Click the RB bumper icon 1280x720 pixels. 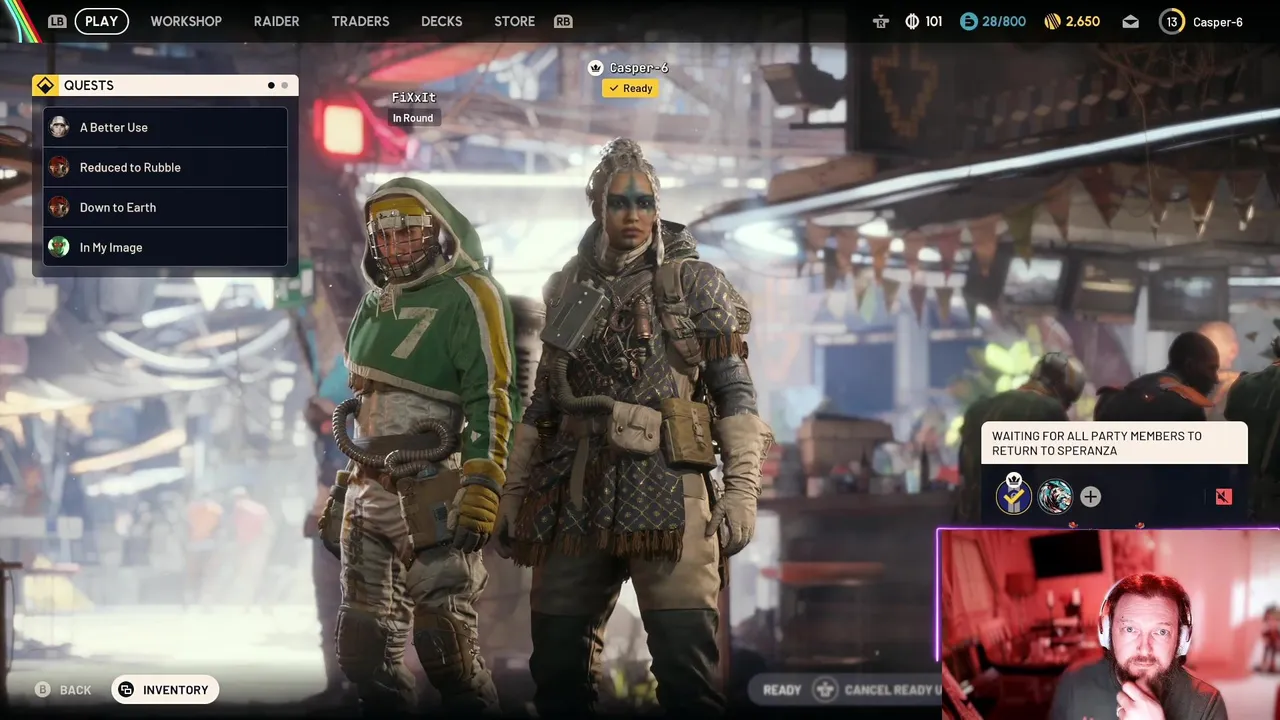(x=563, y=21)
